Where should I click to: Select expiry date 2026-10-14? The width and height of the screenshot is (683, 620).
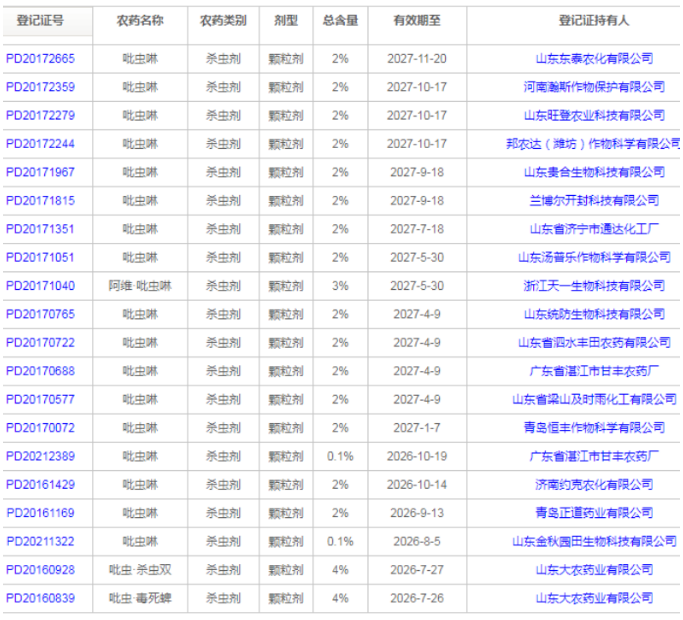coord(417,484)
